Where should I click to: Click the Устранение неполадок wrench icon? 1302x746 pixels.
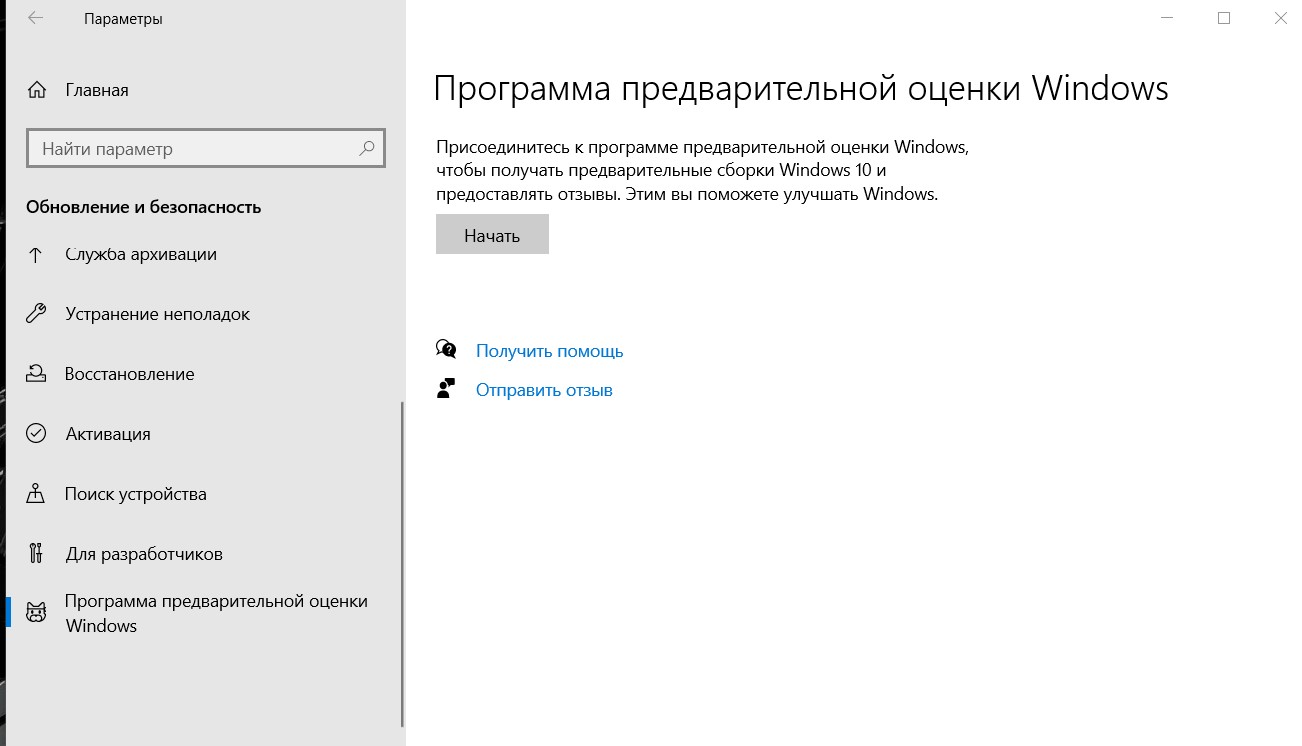36,314
